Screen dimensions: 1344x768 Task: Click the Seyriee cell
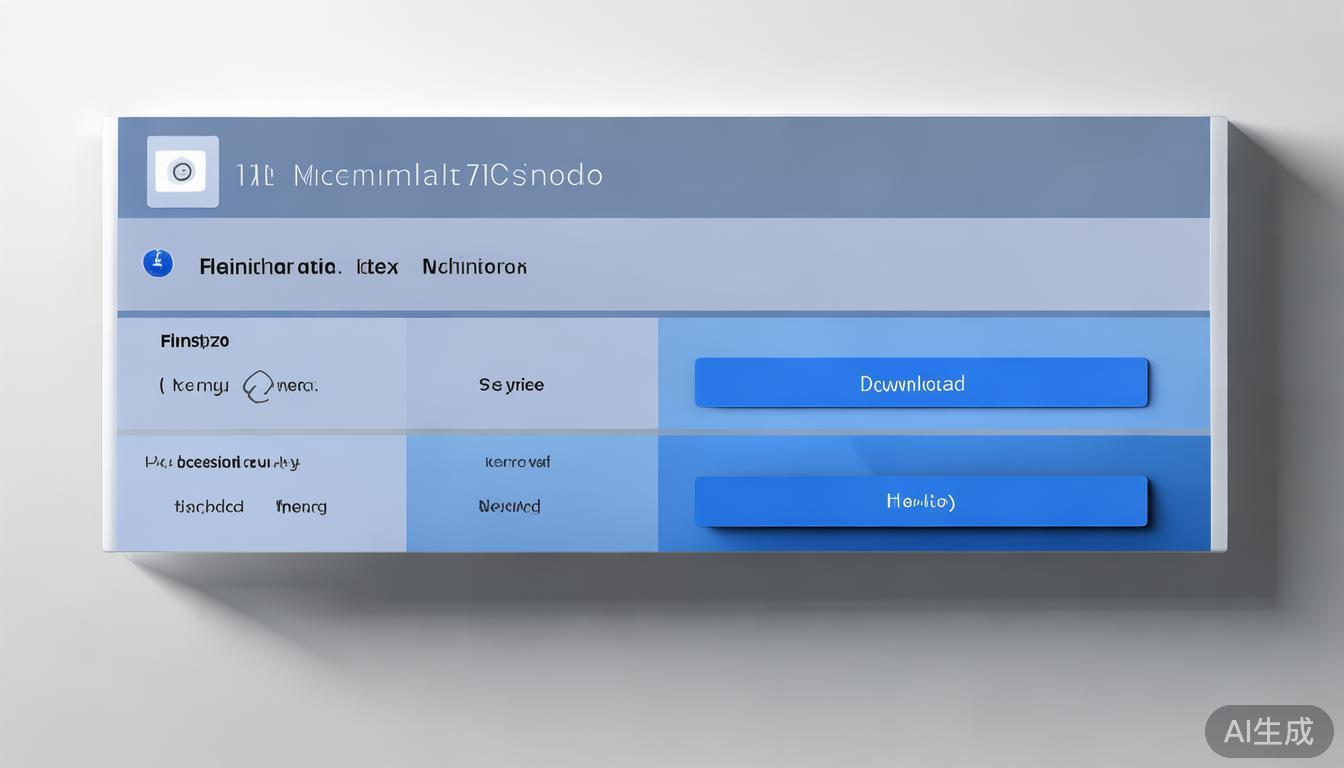tap(511, 385)
